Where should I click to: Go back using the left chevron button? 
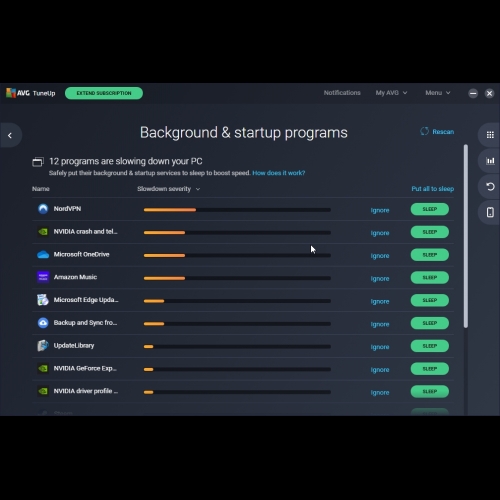pyautogui.click(x=10, y=135)
